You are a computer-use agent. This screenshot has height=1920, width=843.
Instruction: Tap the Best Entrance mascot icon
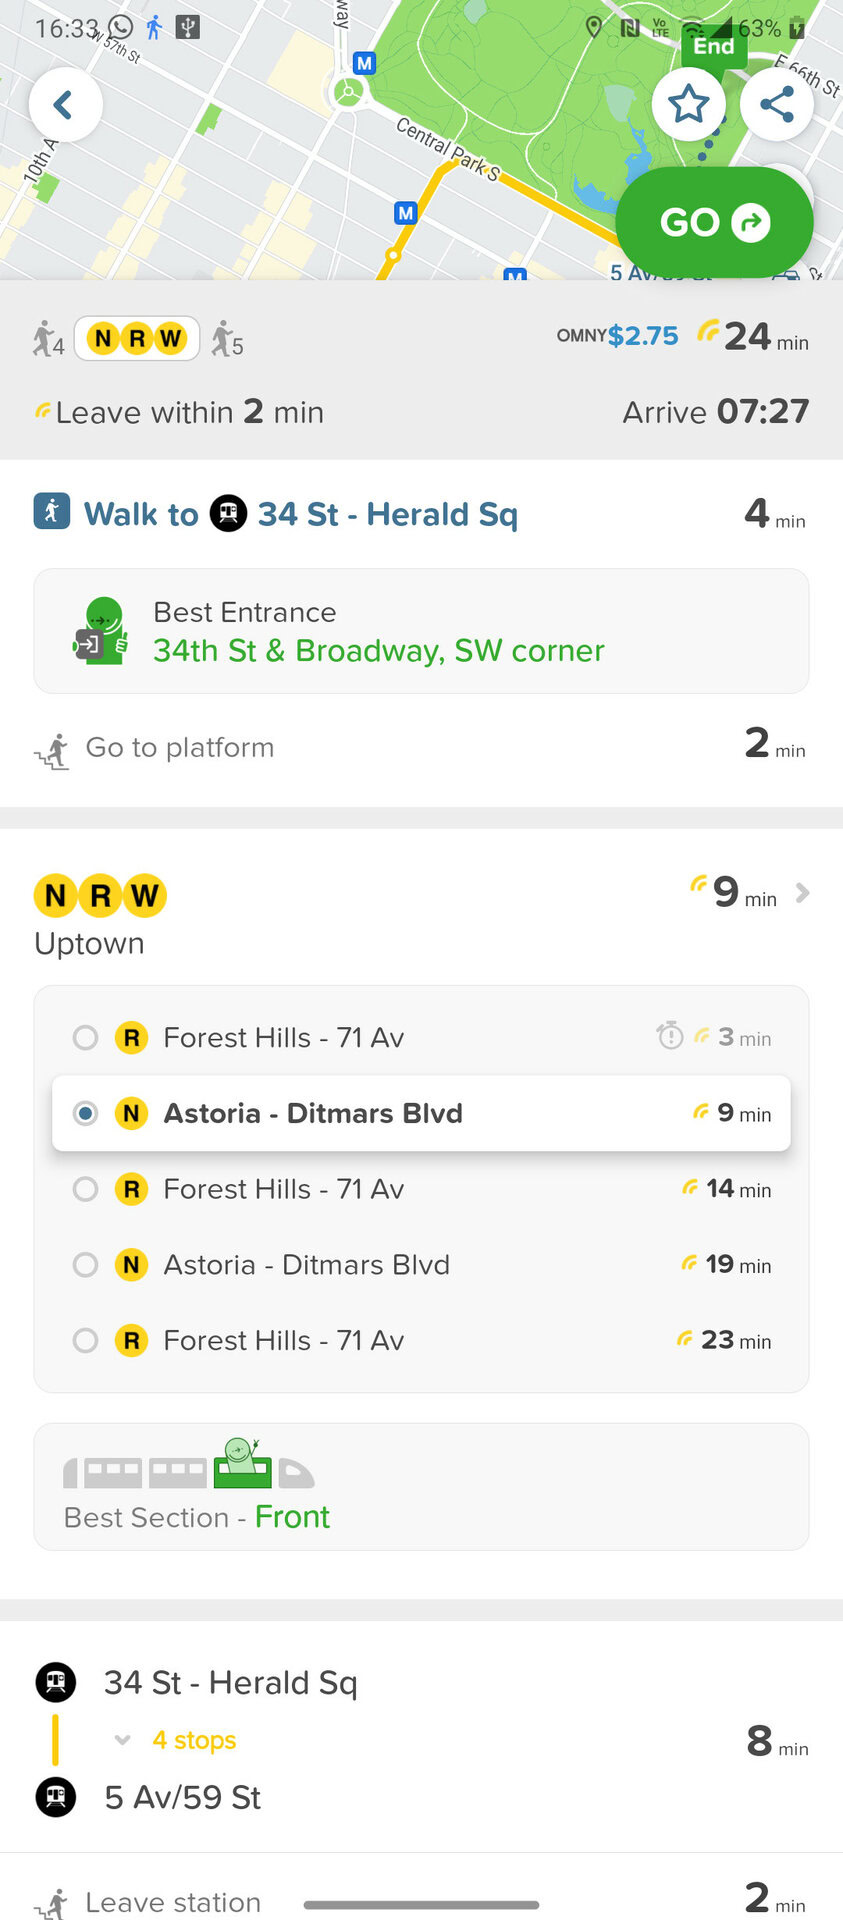tap(102, 631)
